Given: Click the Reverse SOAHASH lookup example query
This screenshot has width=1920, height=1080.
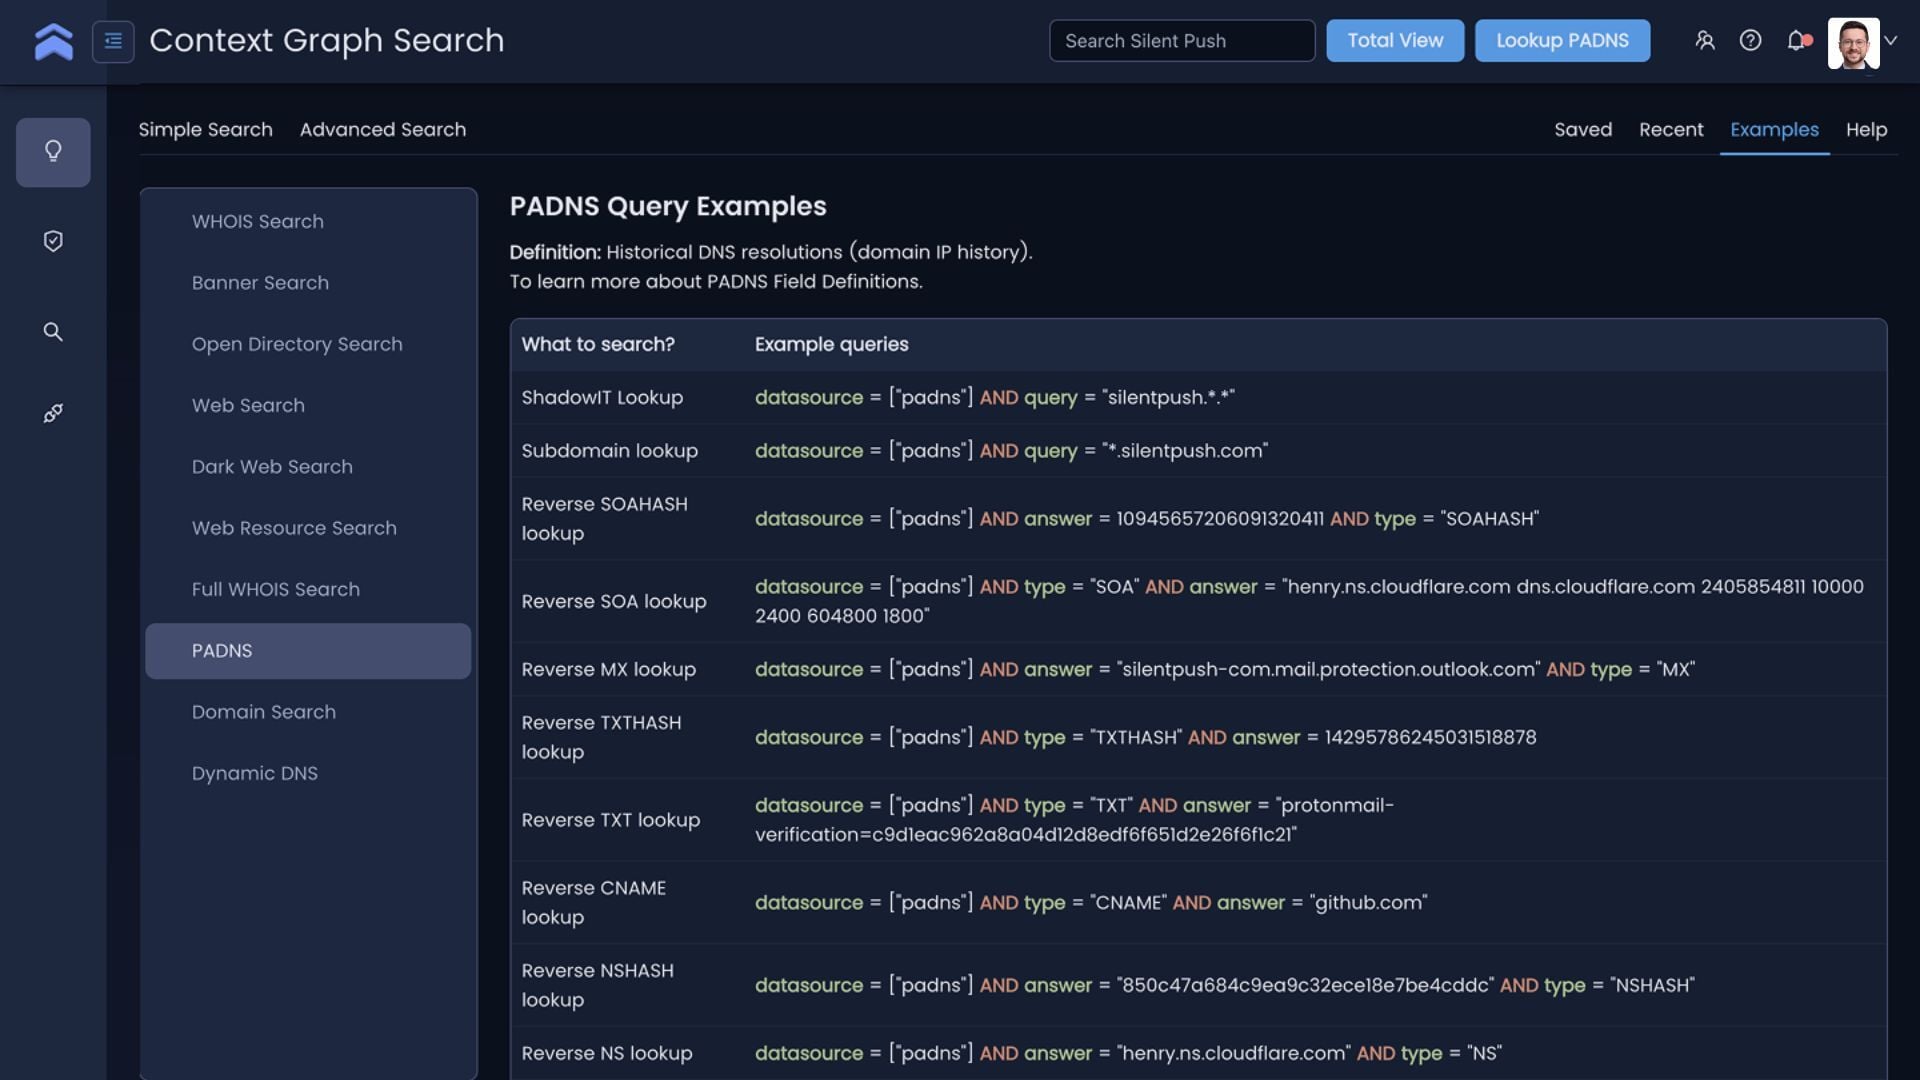Looking at the screenshot, I should coord(1146,519).
